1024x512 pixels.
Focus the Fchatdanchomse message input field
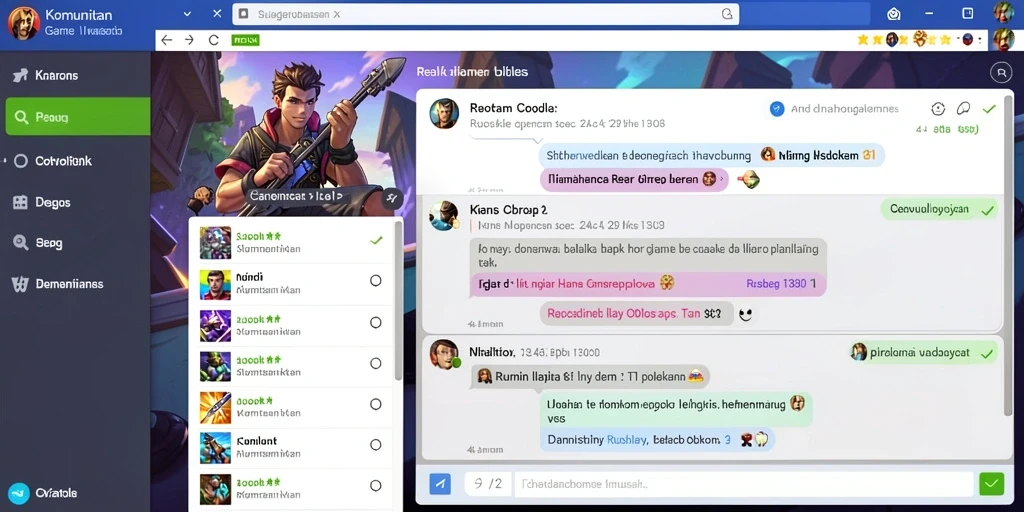(x=743, y=484)
